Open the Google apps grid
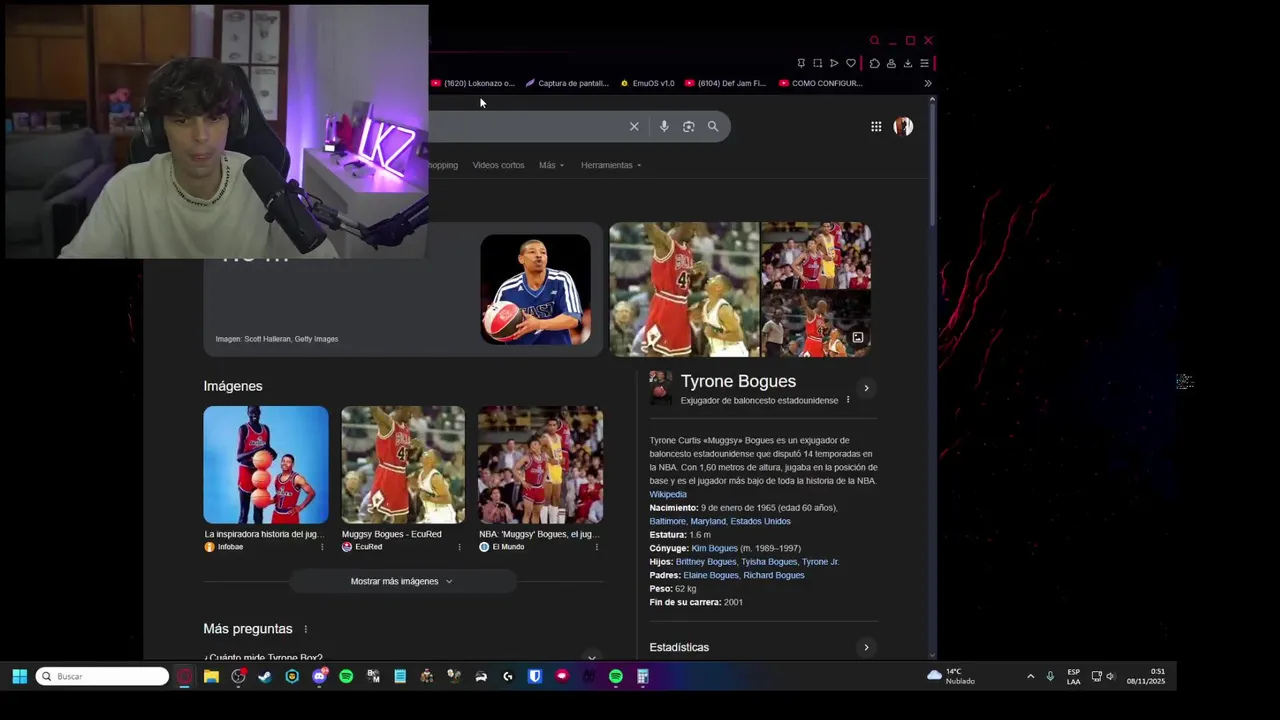This screenshot has width=1280, height=720. click(x=876, y=126)
